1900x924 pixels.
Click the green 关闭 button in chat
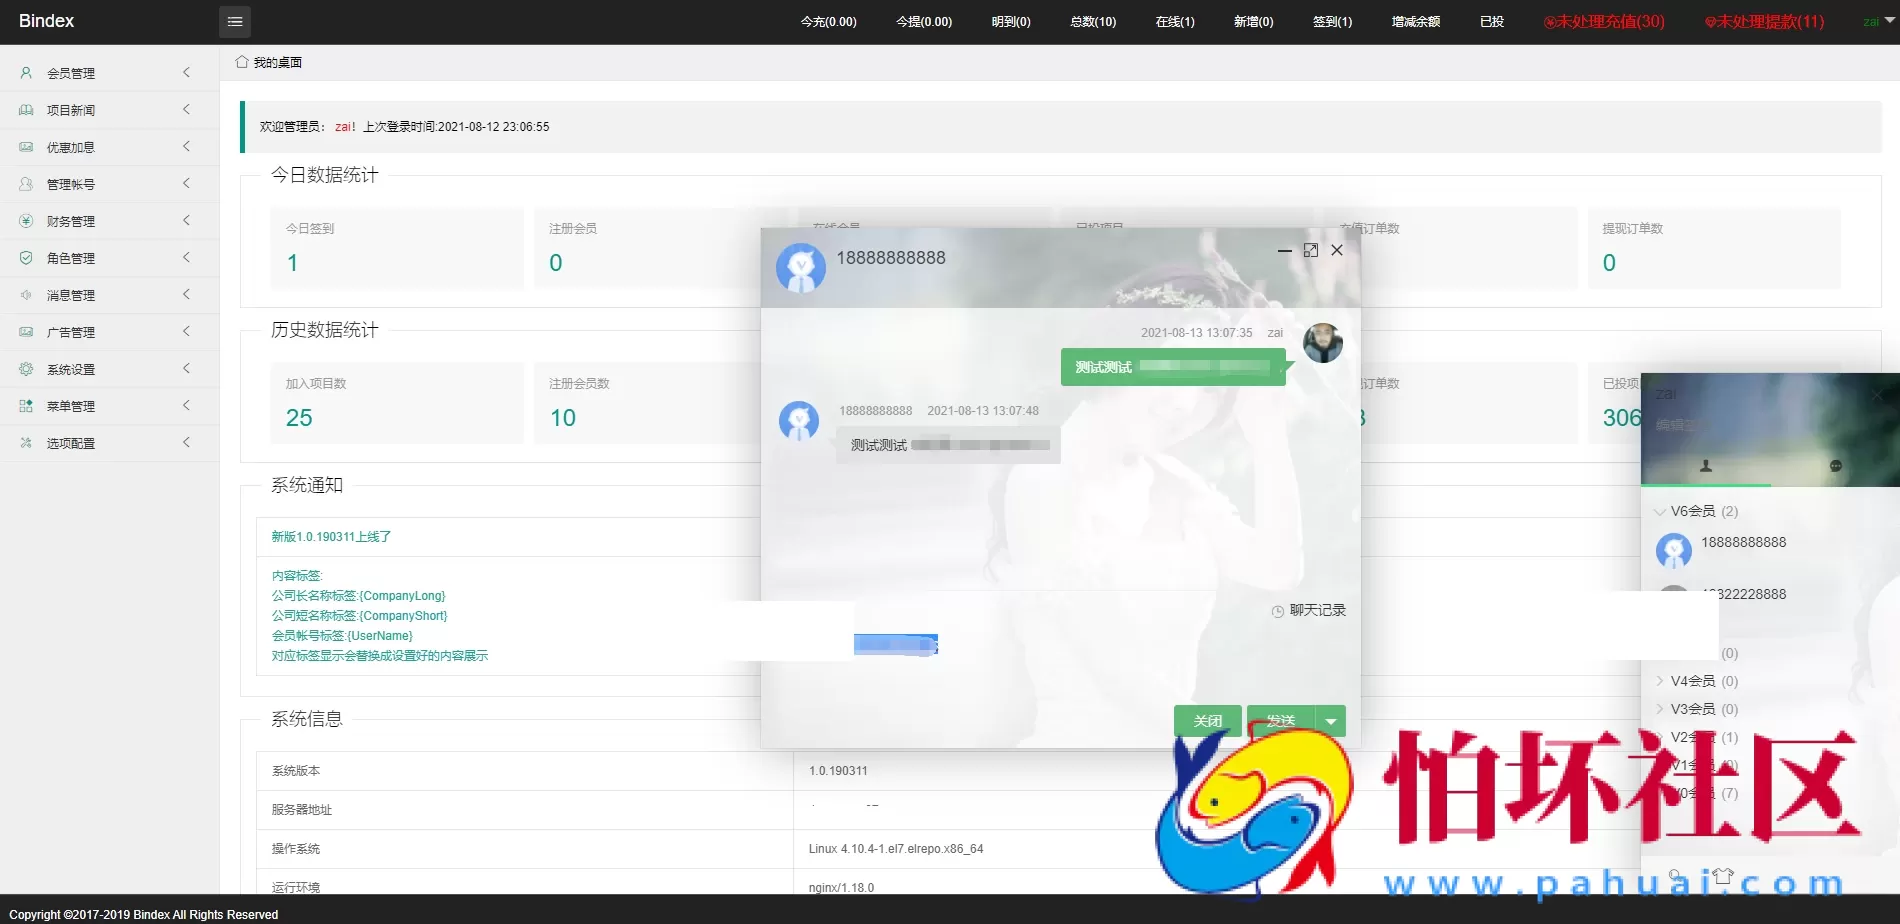point(1207,721)
